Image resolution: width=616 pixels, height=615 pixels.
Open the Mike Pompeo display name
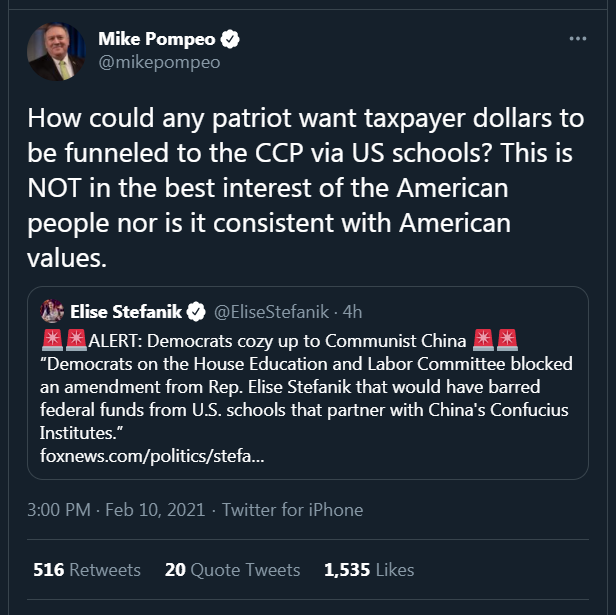pos(156,39)
